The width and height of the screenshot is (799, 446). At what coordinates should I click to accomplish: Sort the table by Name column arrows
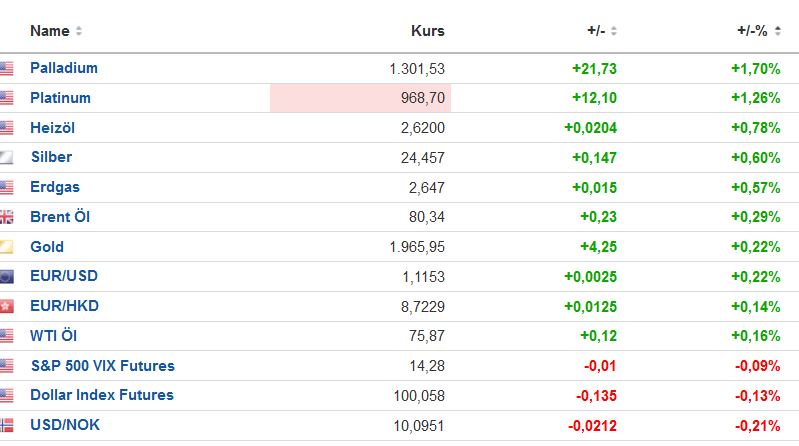click(79, 31)
